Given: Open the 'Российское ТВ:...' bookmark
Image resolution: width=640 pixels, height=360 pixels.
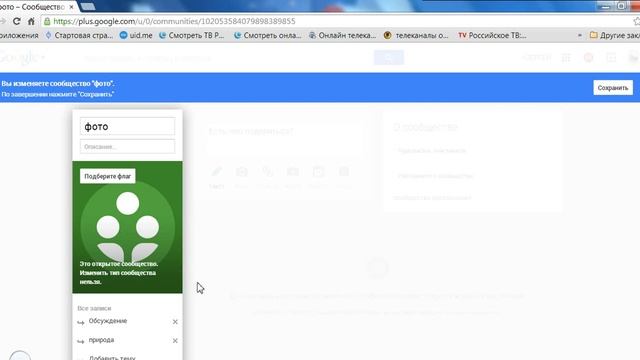Looking at the screenshot, I should coord(492,36).
